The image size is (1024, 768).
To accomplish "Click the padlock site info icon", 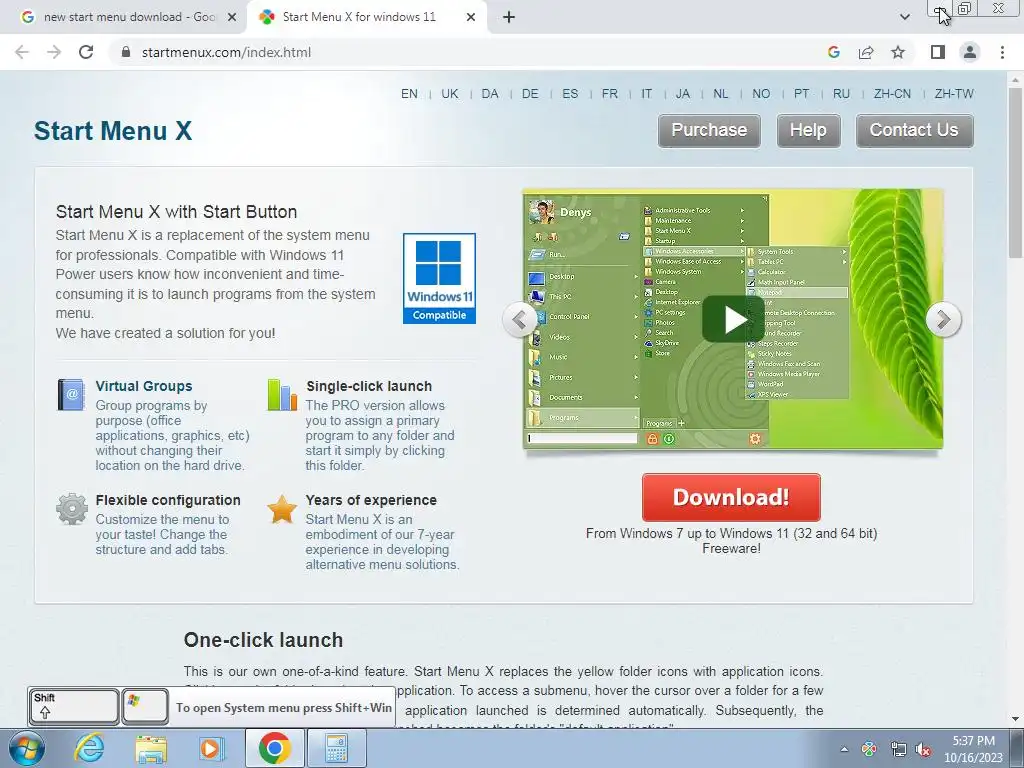I will pyautogui.click(x=126, y=52).
